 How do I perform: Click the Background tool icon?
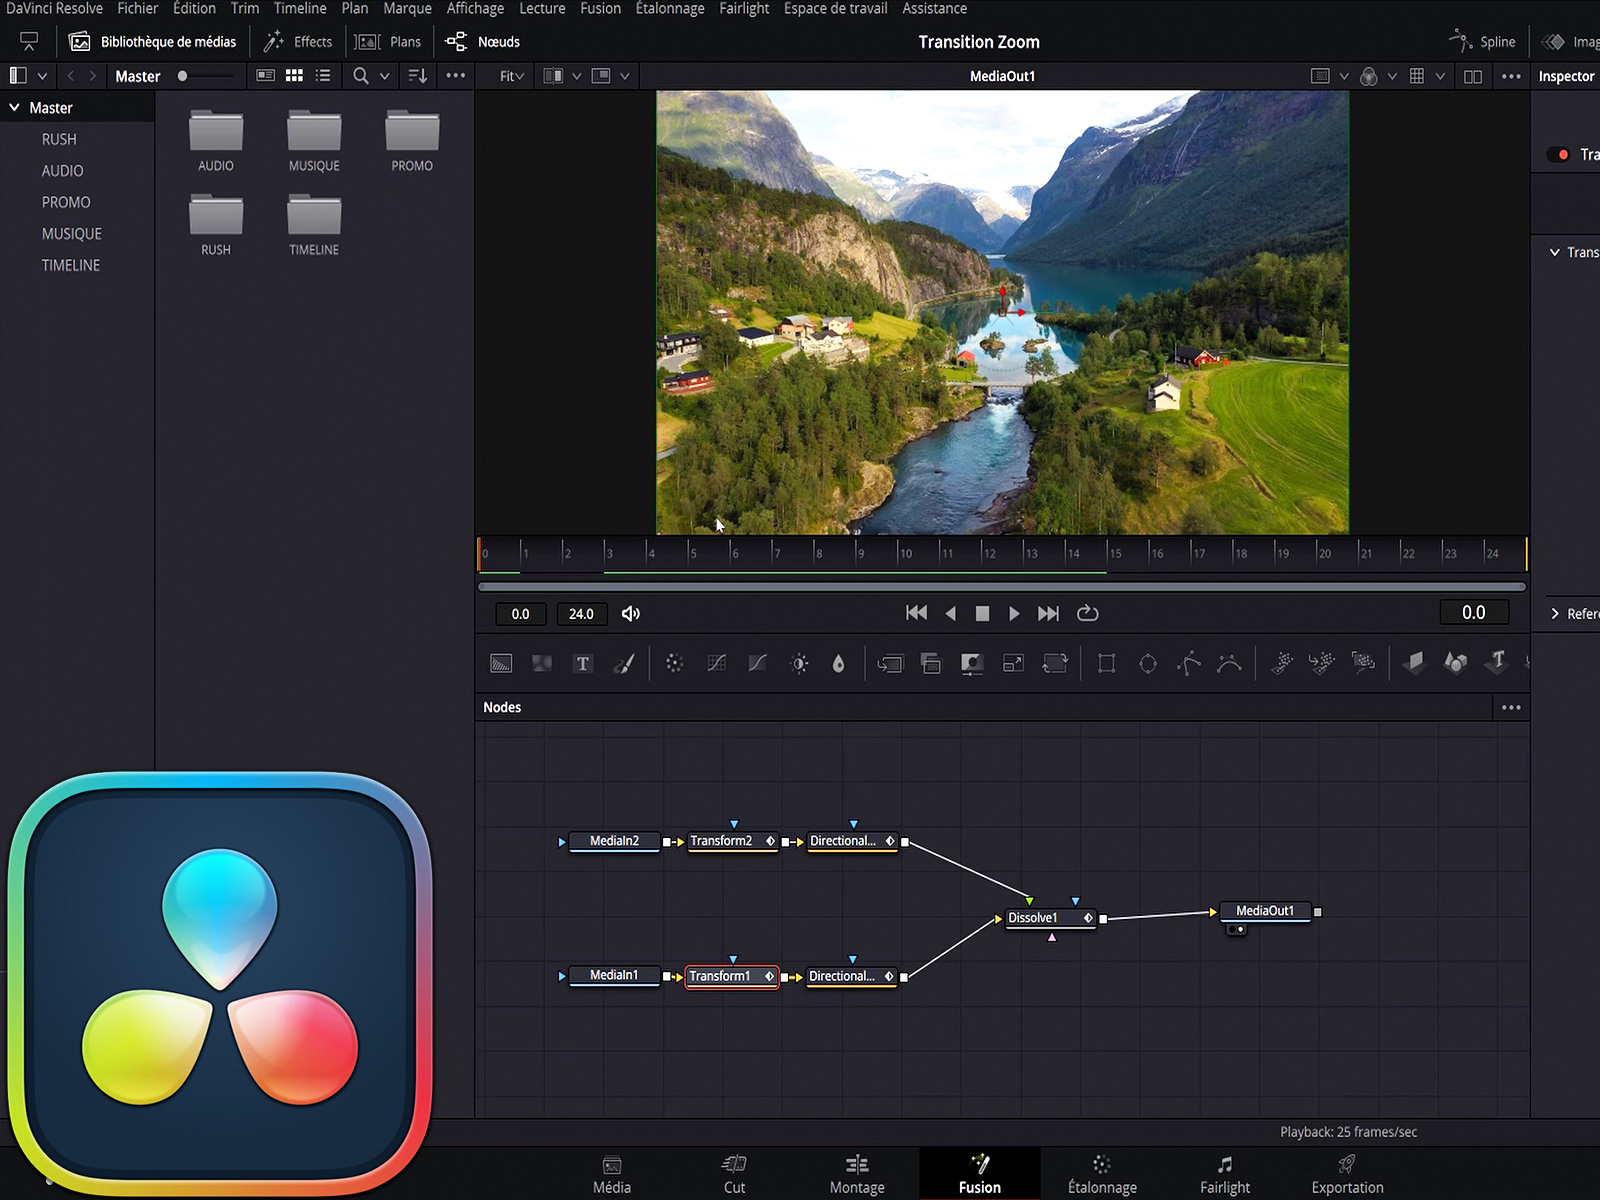tap(501, 664)
